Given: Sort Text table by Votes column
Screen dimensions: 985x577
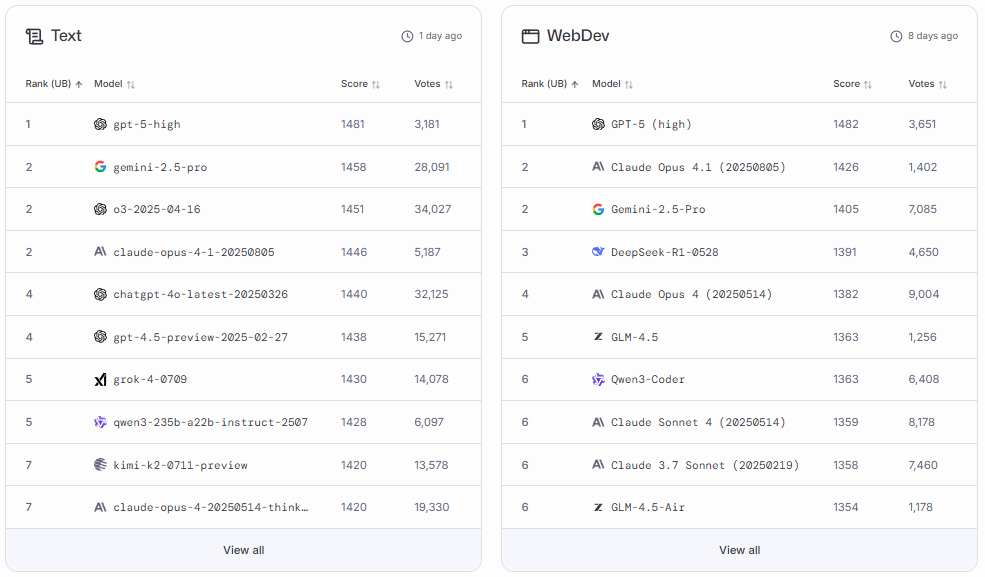Looking at the screenshot, I should 433,84.
